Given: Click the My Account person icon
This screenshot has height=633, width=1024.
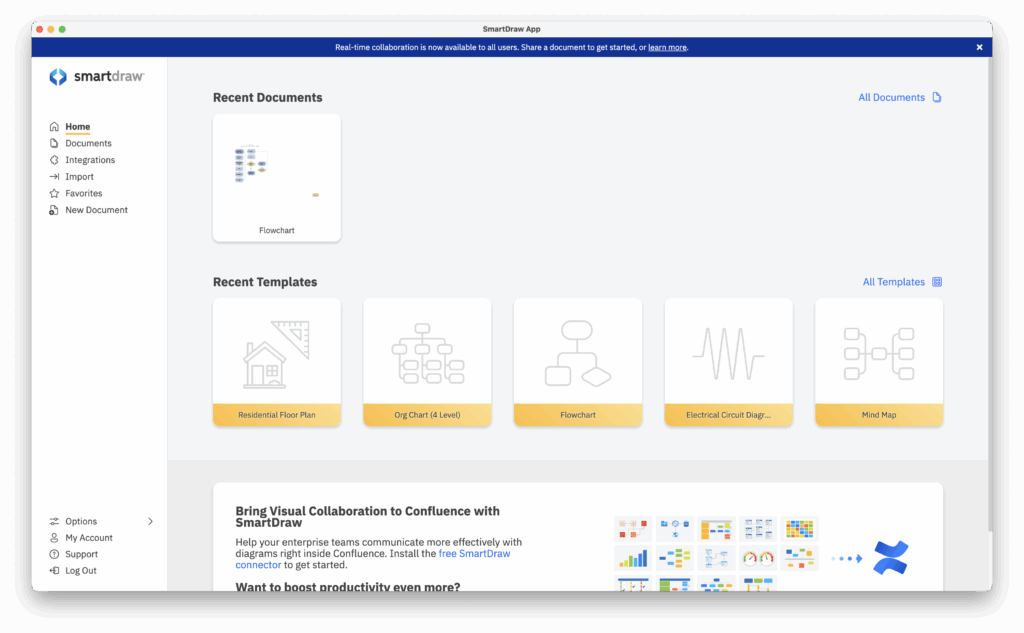Looking at the screenshot, I should [x=54, y=538].
